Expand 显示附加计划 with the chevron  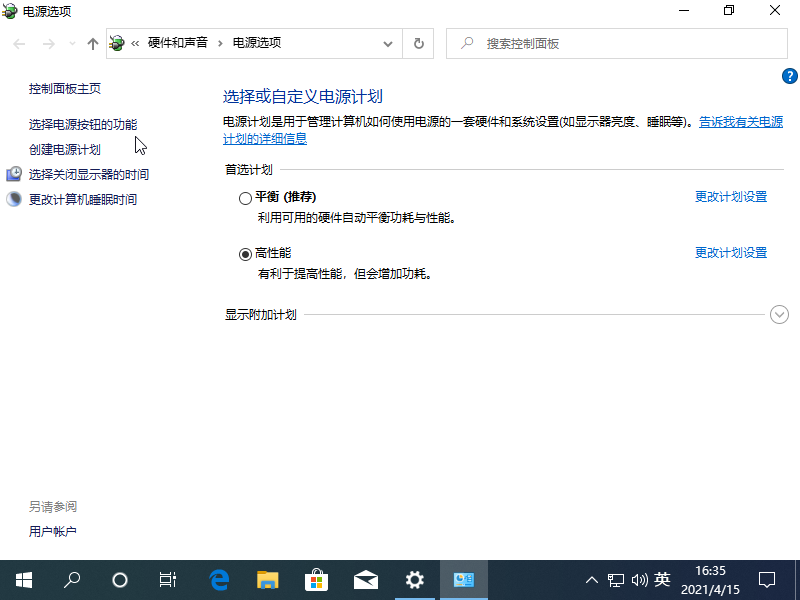pyautogui.click(x=779, y=314)
